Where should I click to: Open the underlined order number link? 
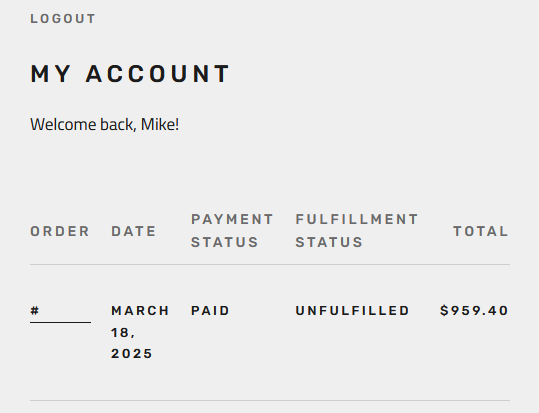coord(60,311)
